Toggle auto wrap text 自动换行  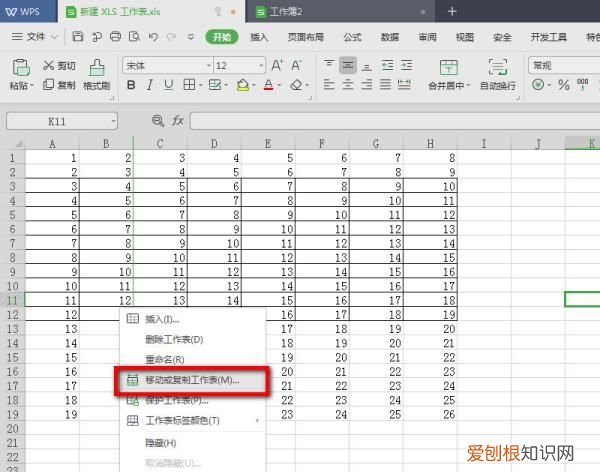(498, 75)
